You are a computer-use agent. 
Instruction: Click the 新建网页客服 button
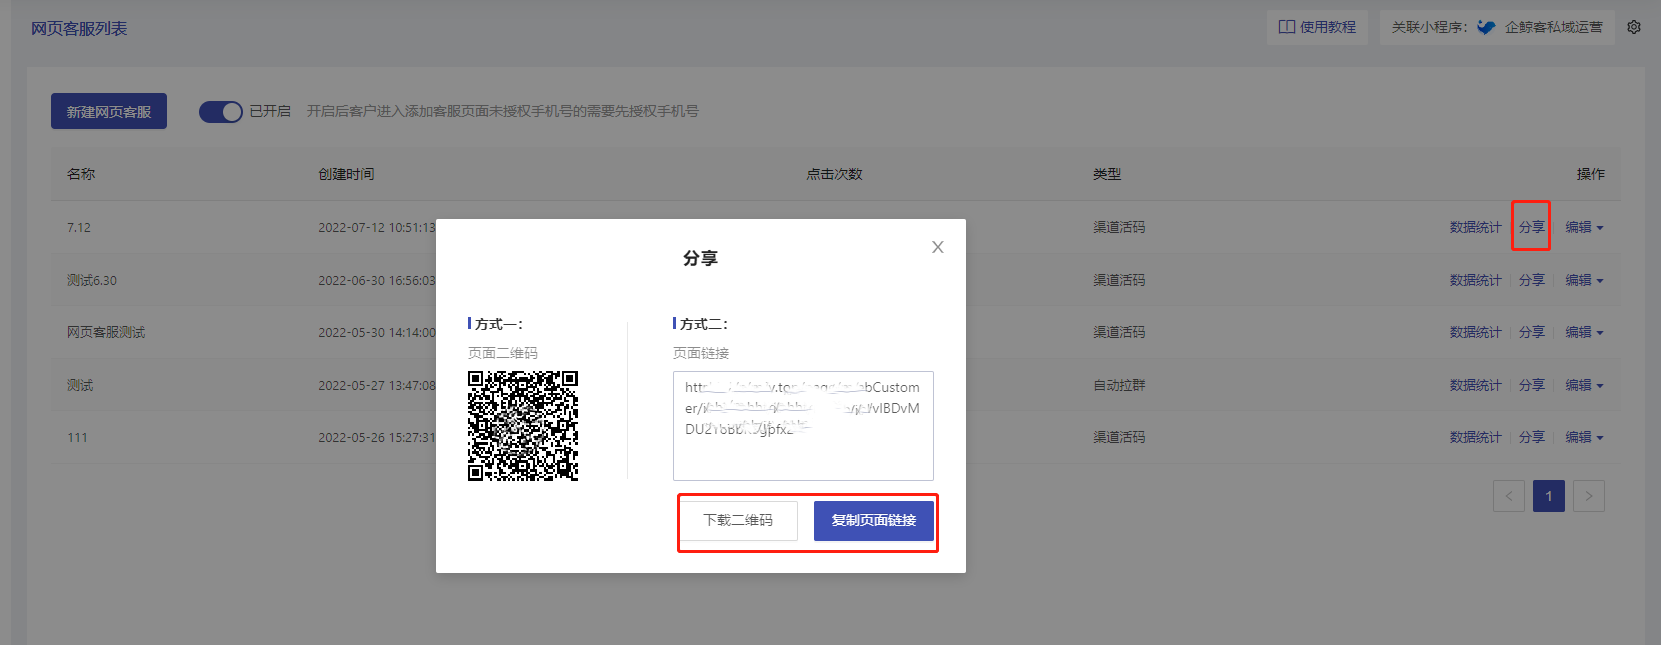point(109,111)
